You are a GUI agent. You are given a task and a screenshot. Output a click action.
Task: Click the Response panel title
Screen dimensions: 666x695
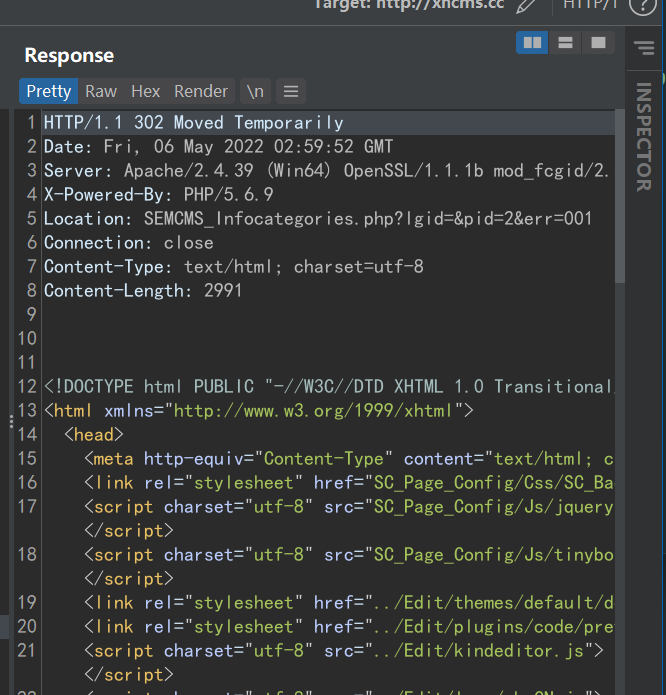[69, 55]
